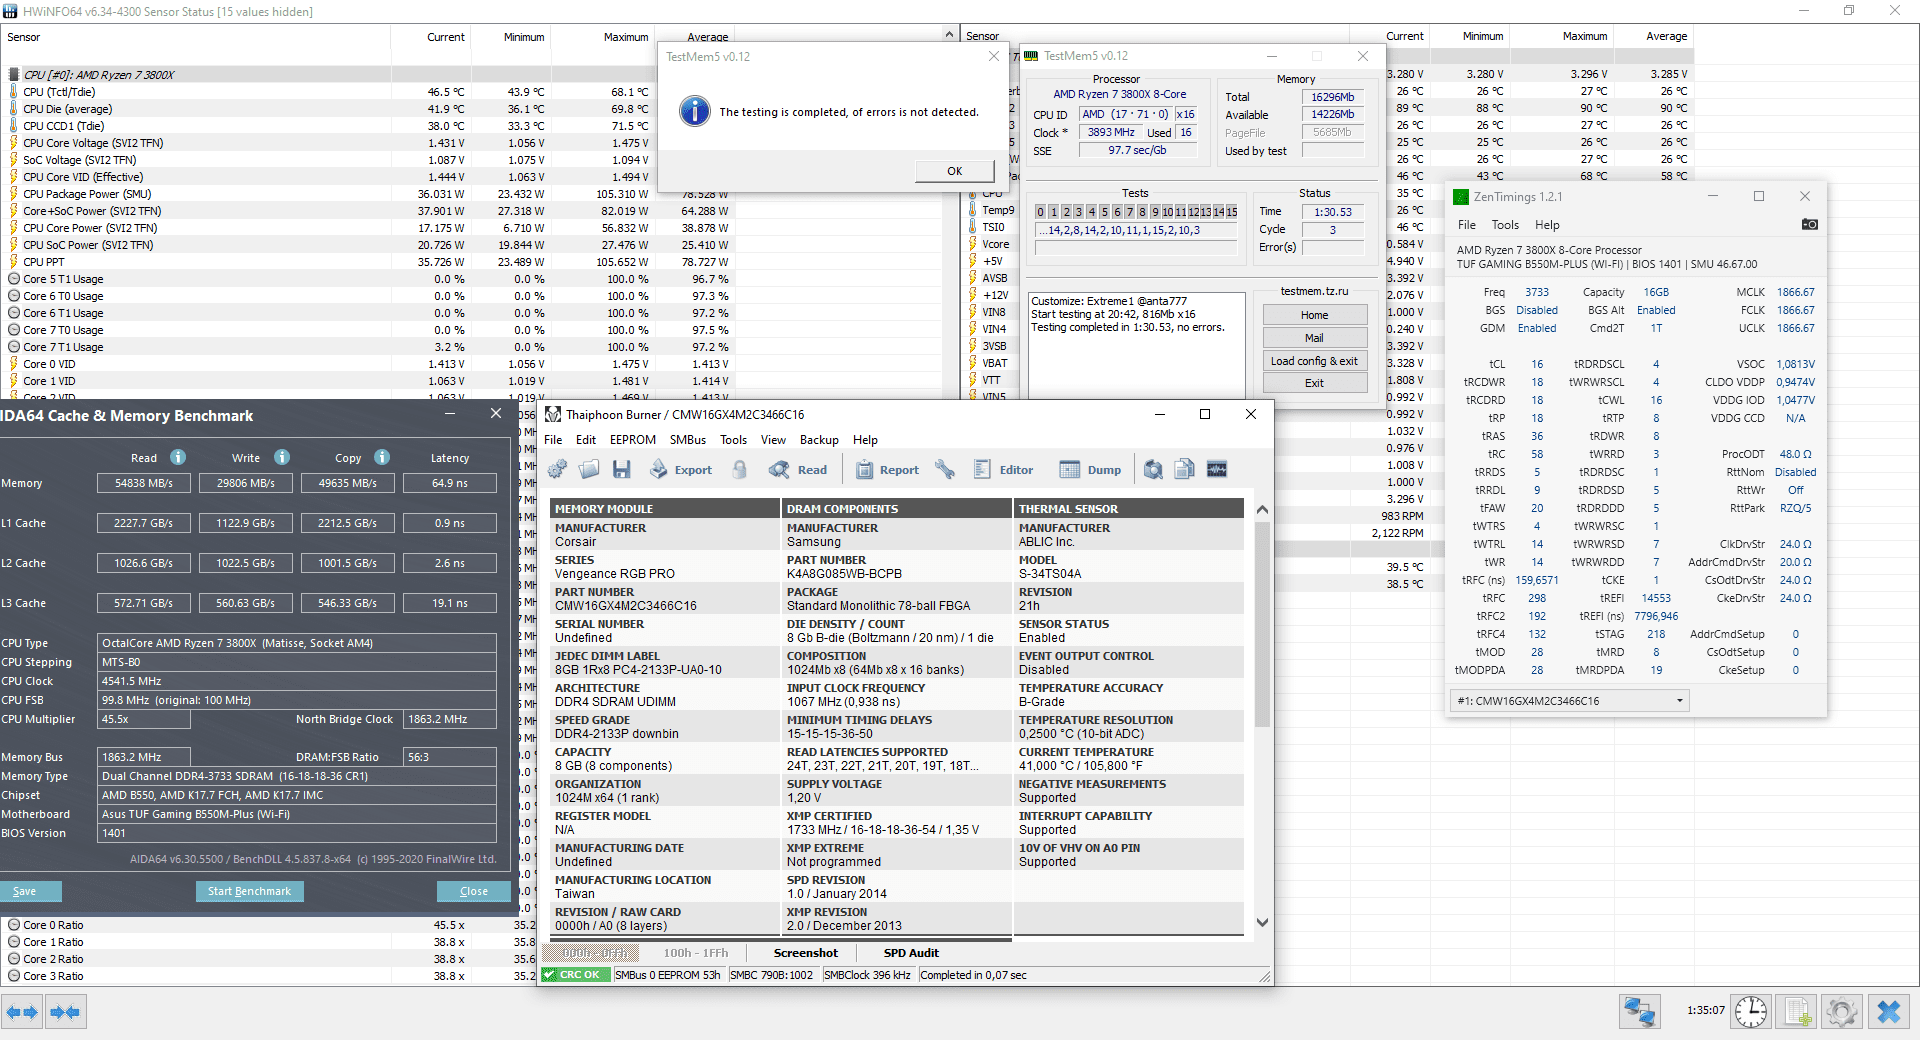Click HWiNFO collapse columns arrows button
The height and width of the screenshot is (1040, 1920).
point(65,1012)
